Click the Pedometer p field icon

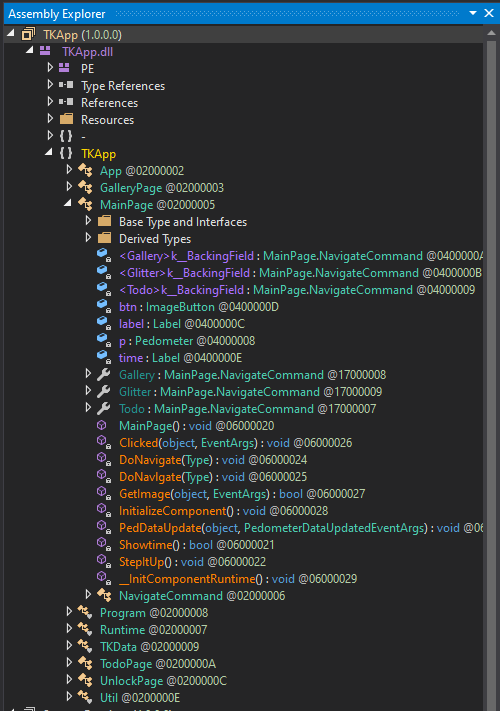[104, 340]
